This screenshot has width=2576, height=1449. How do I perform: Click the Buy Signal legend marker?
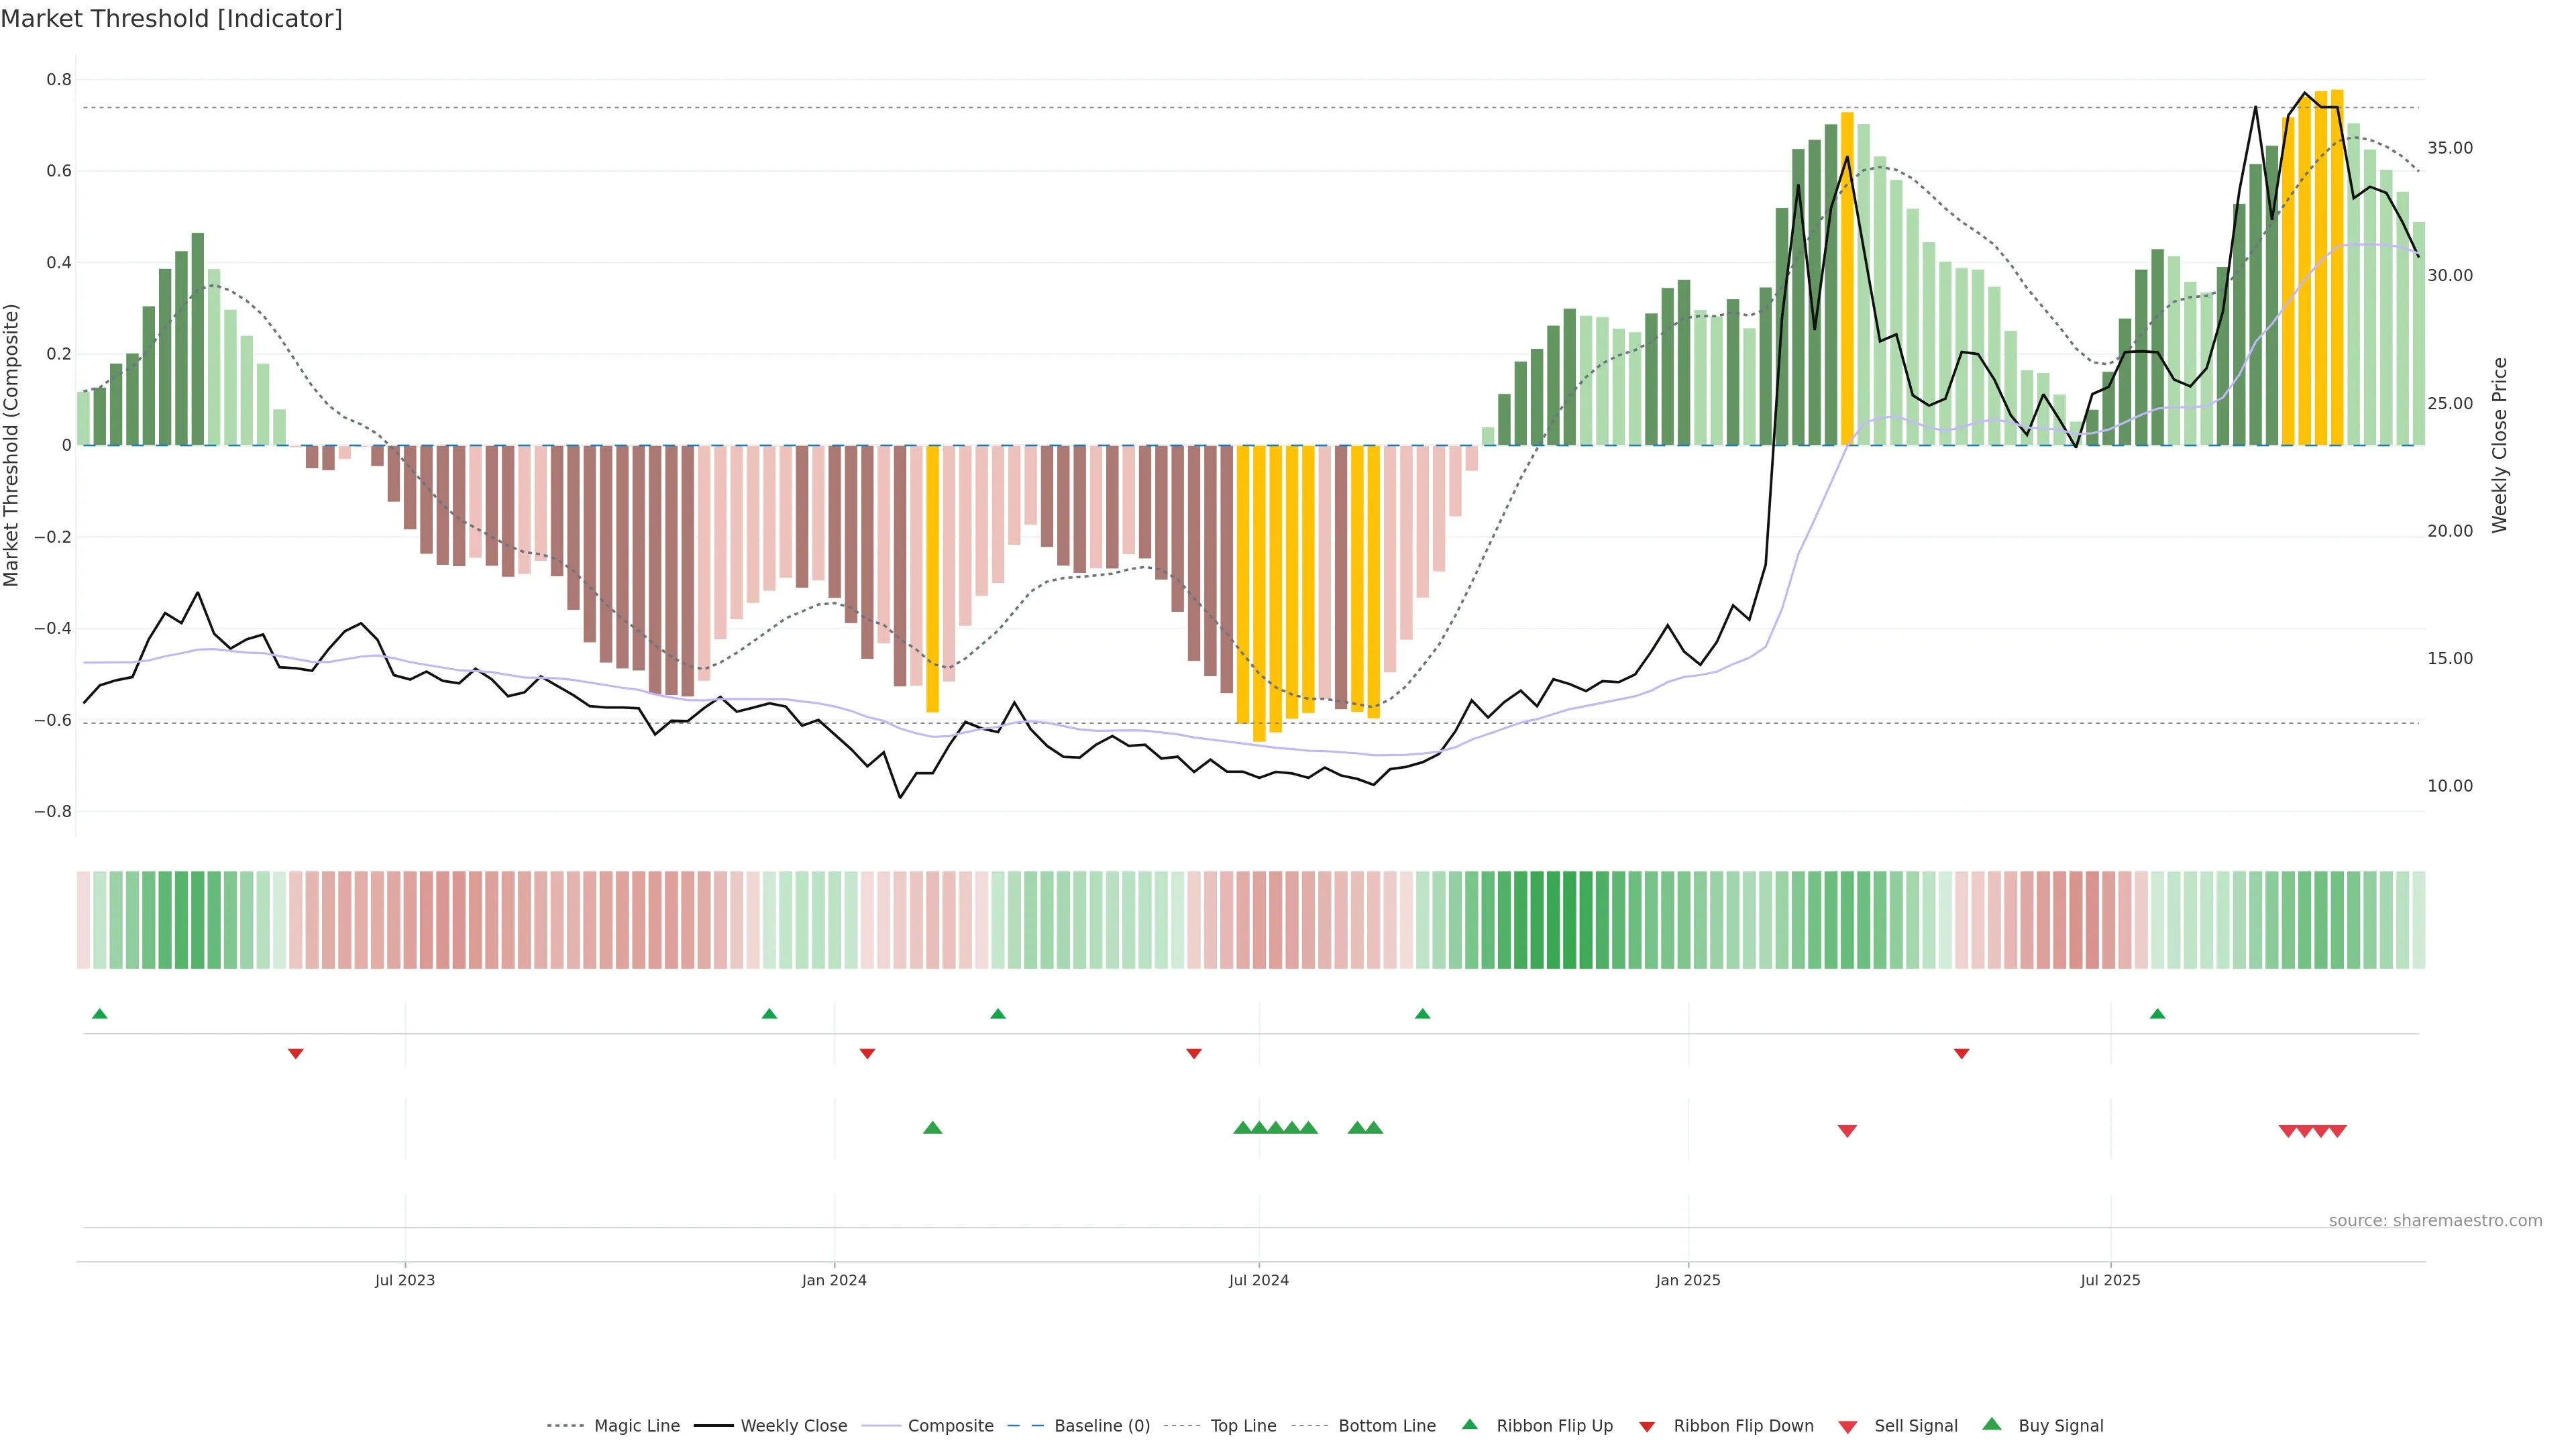1992,1424
